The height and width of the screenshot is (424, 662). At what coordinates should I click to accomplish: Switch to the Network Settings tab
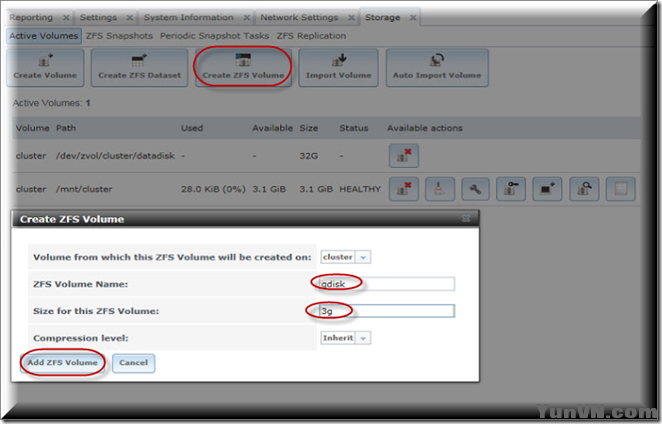pos(299,17)
